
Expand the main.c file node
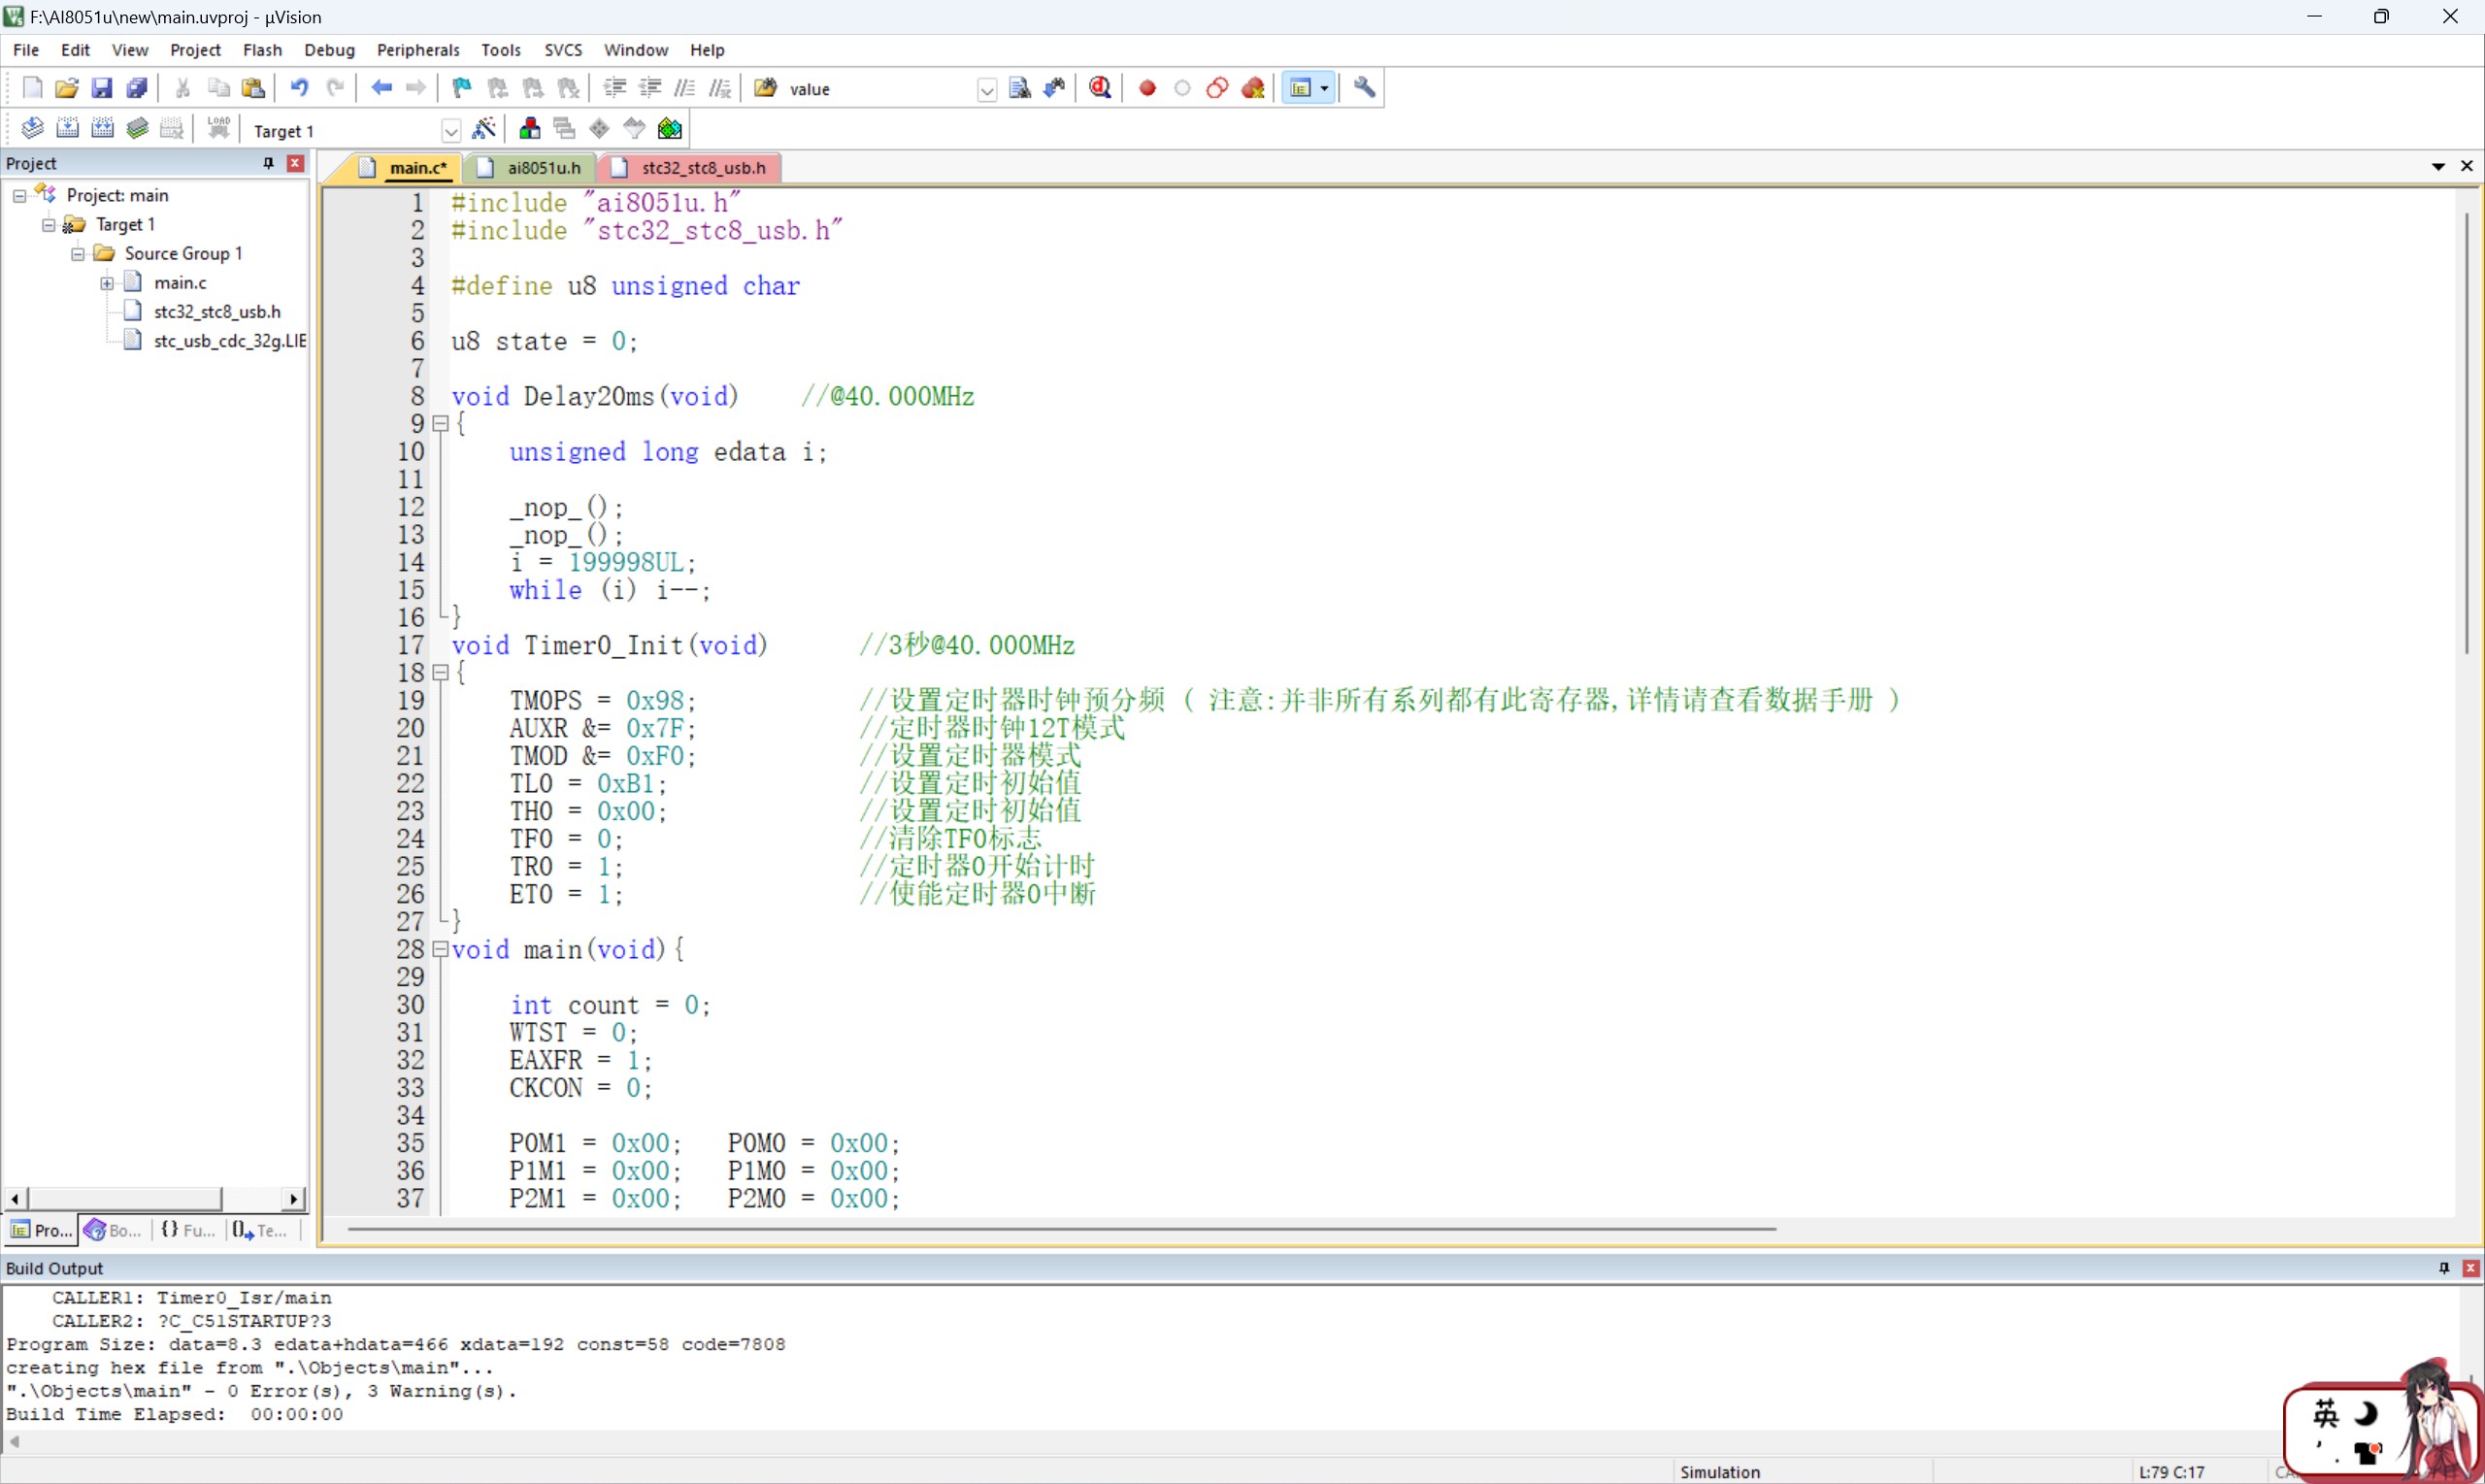pos(107,283)
